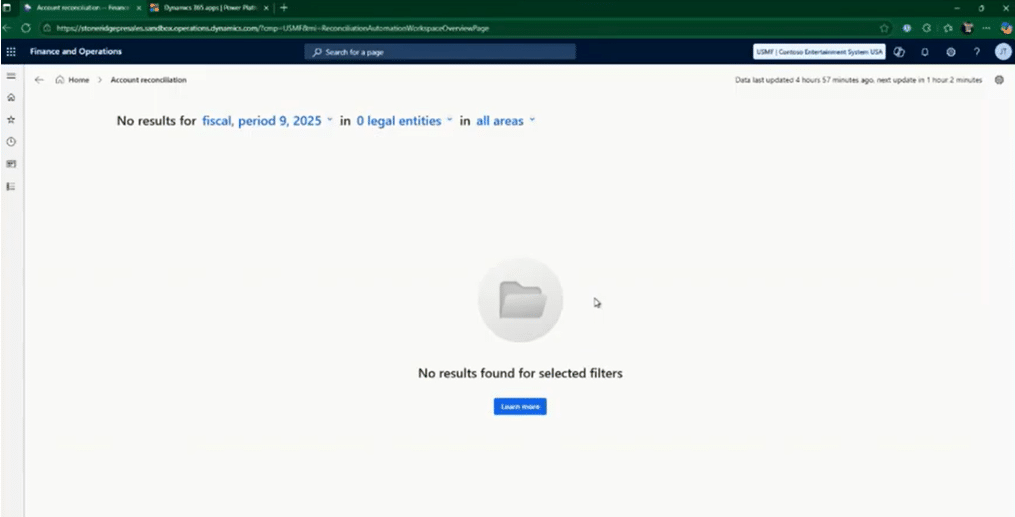This screenshot has height=517, width=1015.
Task: Open Favorites star in left sidebar
Action: (11, 119)
